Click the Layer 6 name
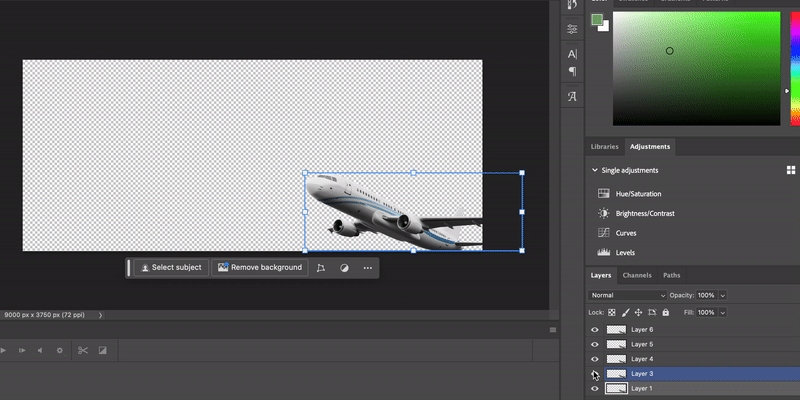Image resolution: width=800 pixels, height=400 pixels. click(x=642, y=330)
